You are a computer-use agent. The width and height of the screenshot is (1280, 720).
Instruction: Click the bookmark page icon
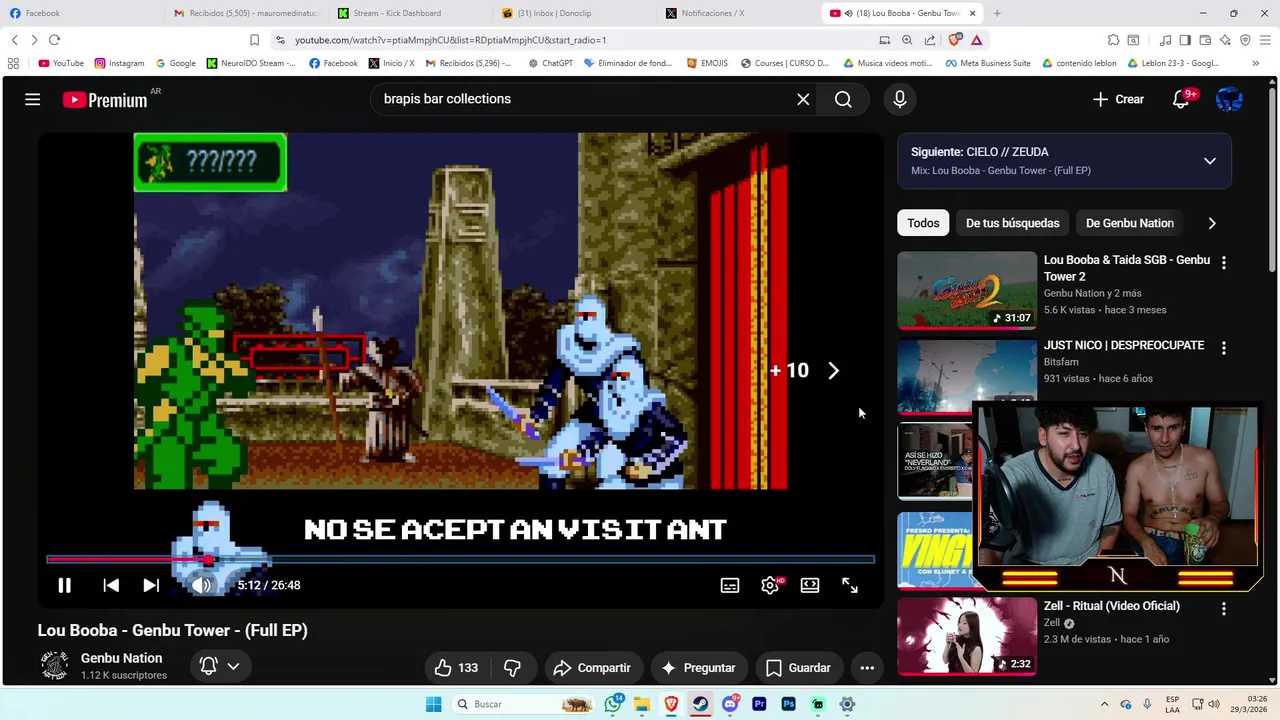pos(254,40)
